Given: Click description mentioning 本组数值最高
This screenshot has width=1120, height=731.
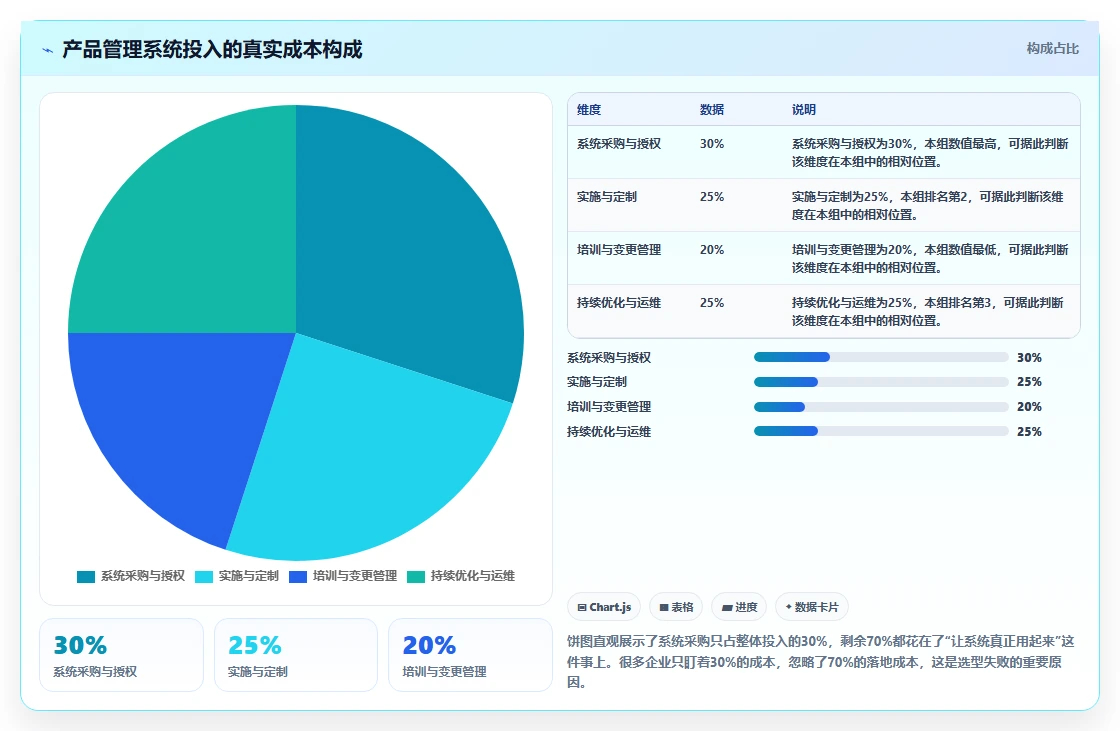Looking at the screenshot, I should (x=930, y=152).
